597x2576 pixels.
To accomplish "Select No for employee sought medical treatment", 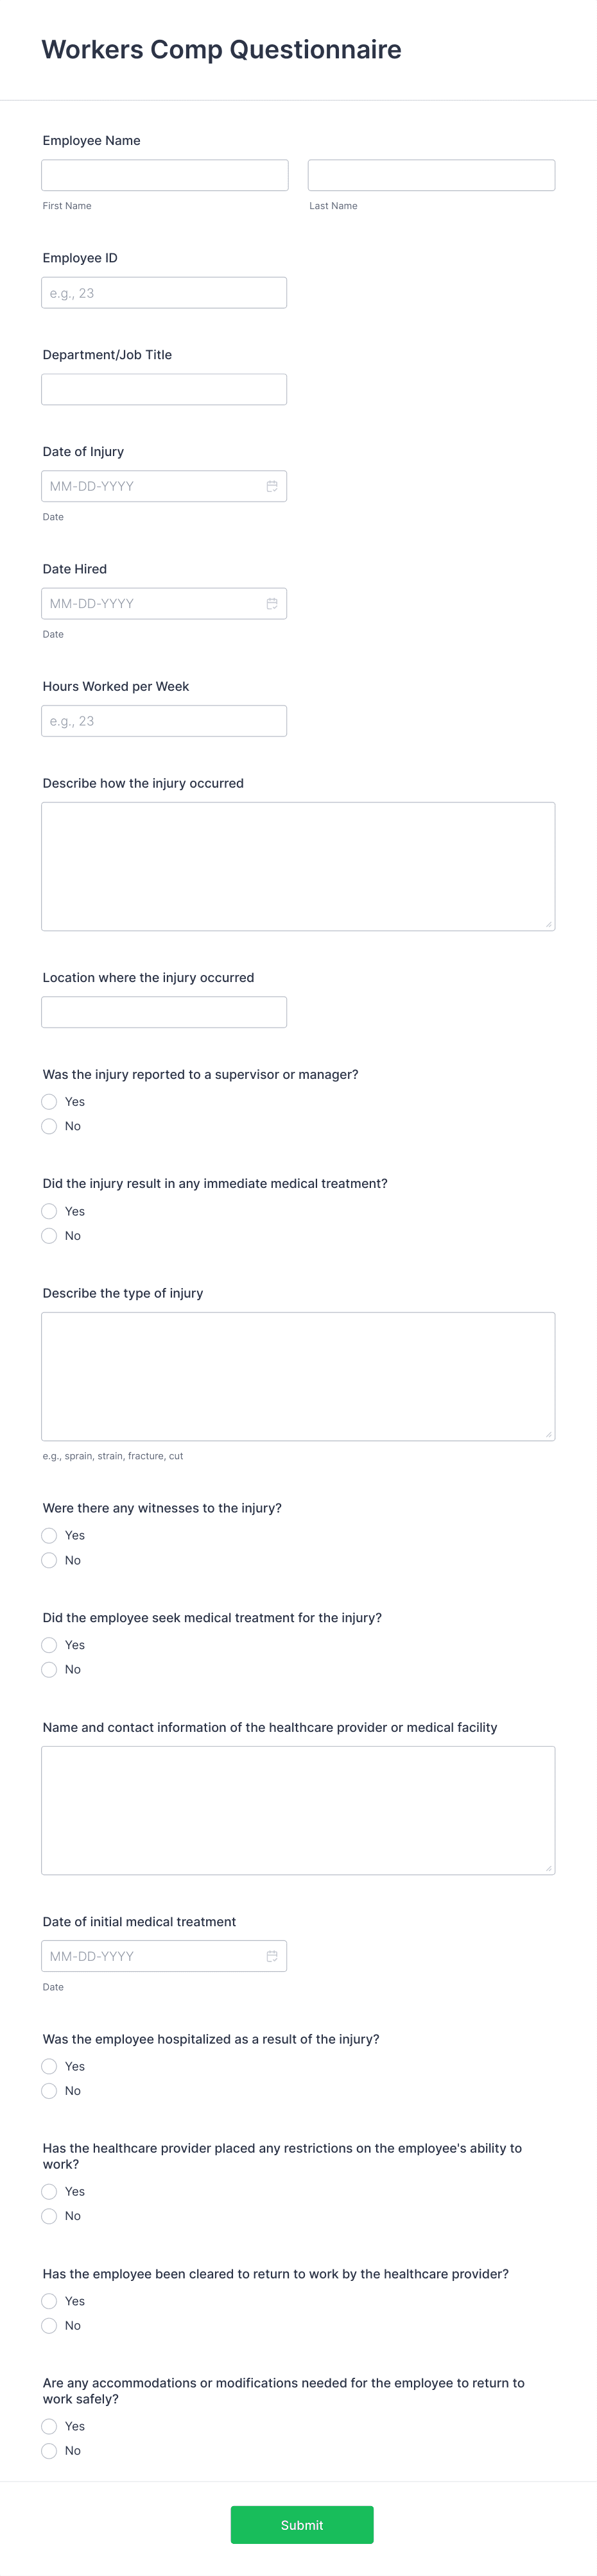I will pyautogui.click(x=49, y=1669).
